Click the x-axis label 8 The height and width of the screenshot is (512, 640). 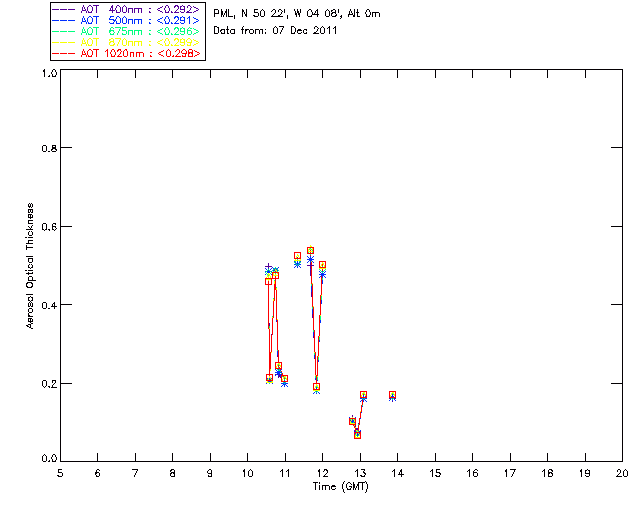point(173,473)
